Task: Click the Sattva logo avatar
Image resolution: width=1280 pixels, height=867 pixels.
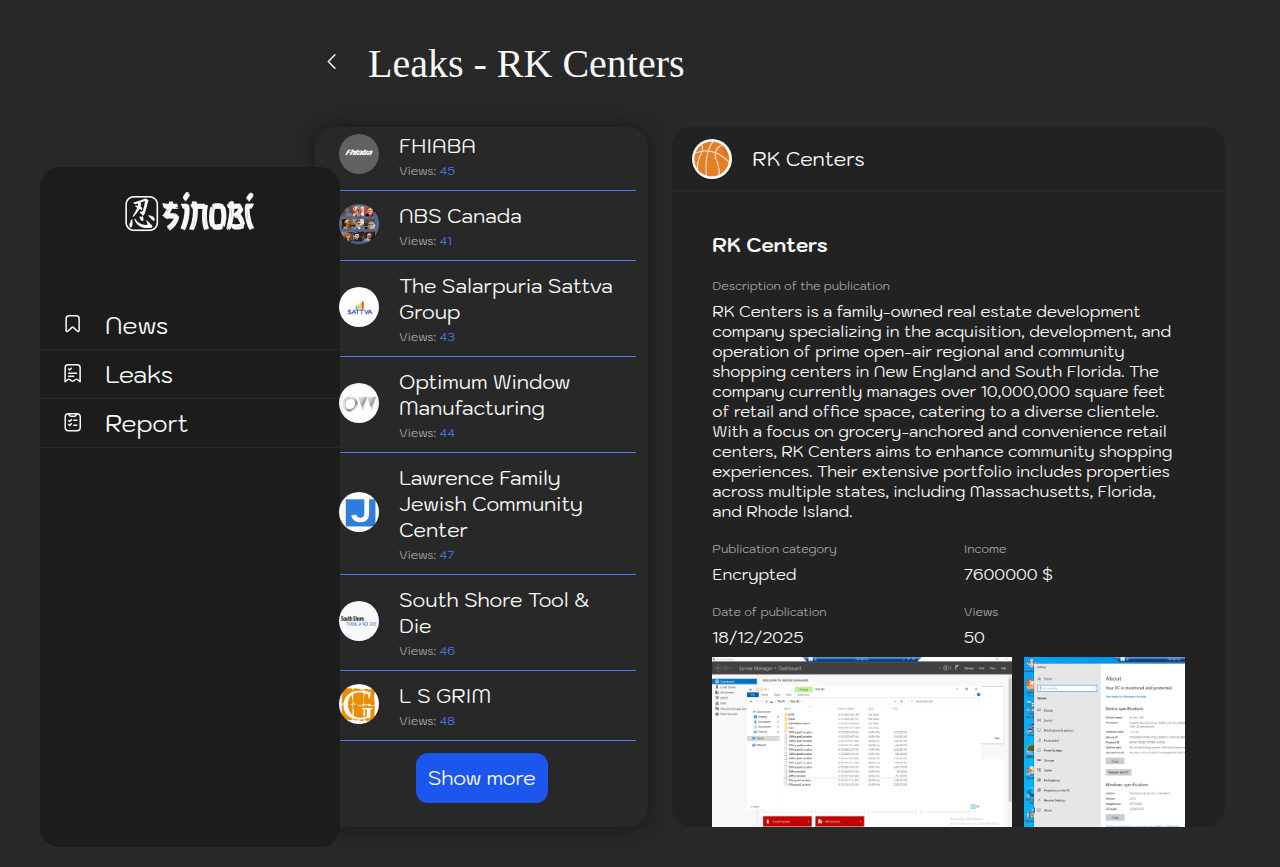Action: pyautogui.click(x=359, y=307)
